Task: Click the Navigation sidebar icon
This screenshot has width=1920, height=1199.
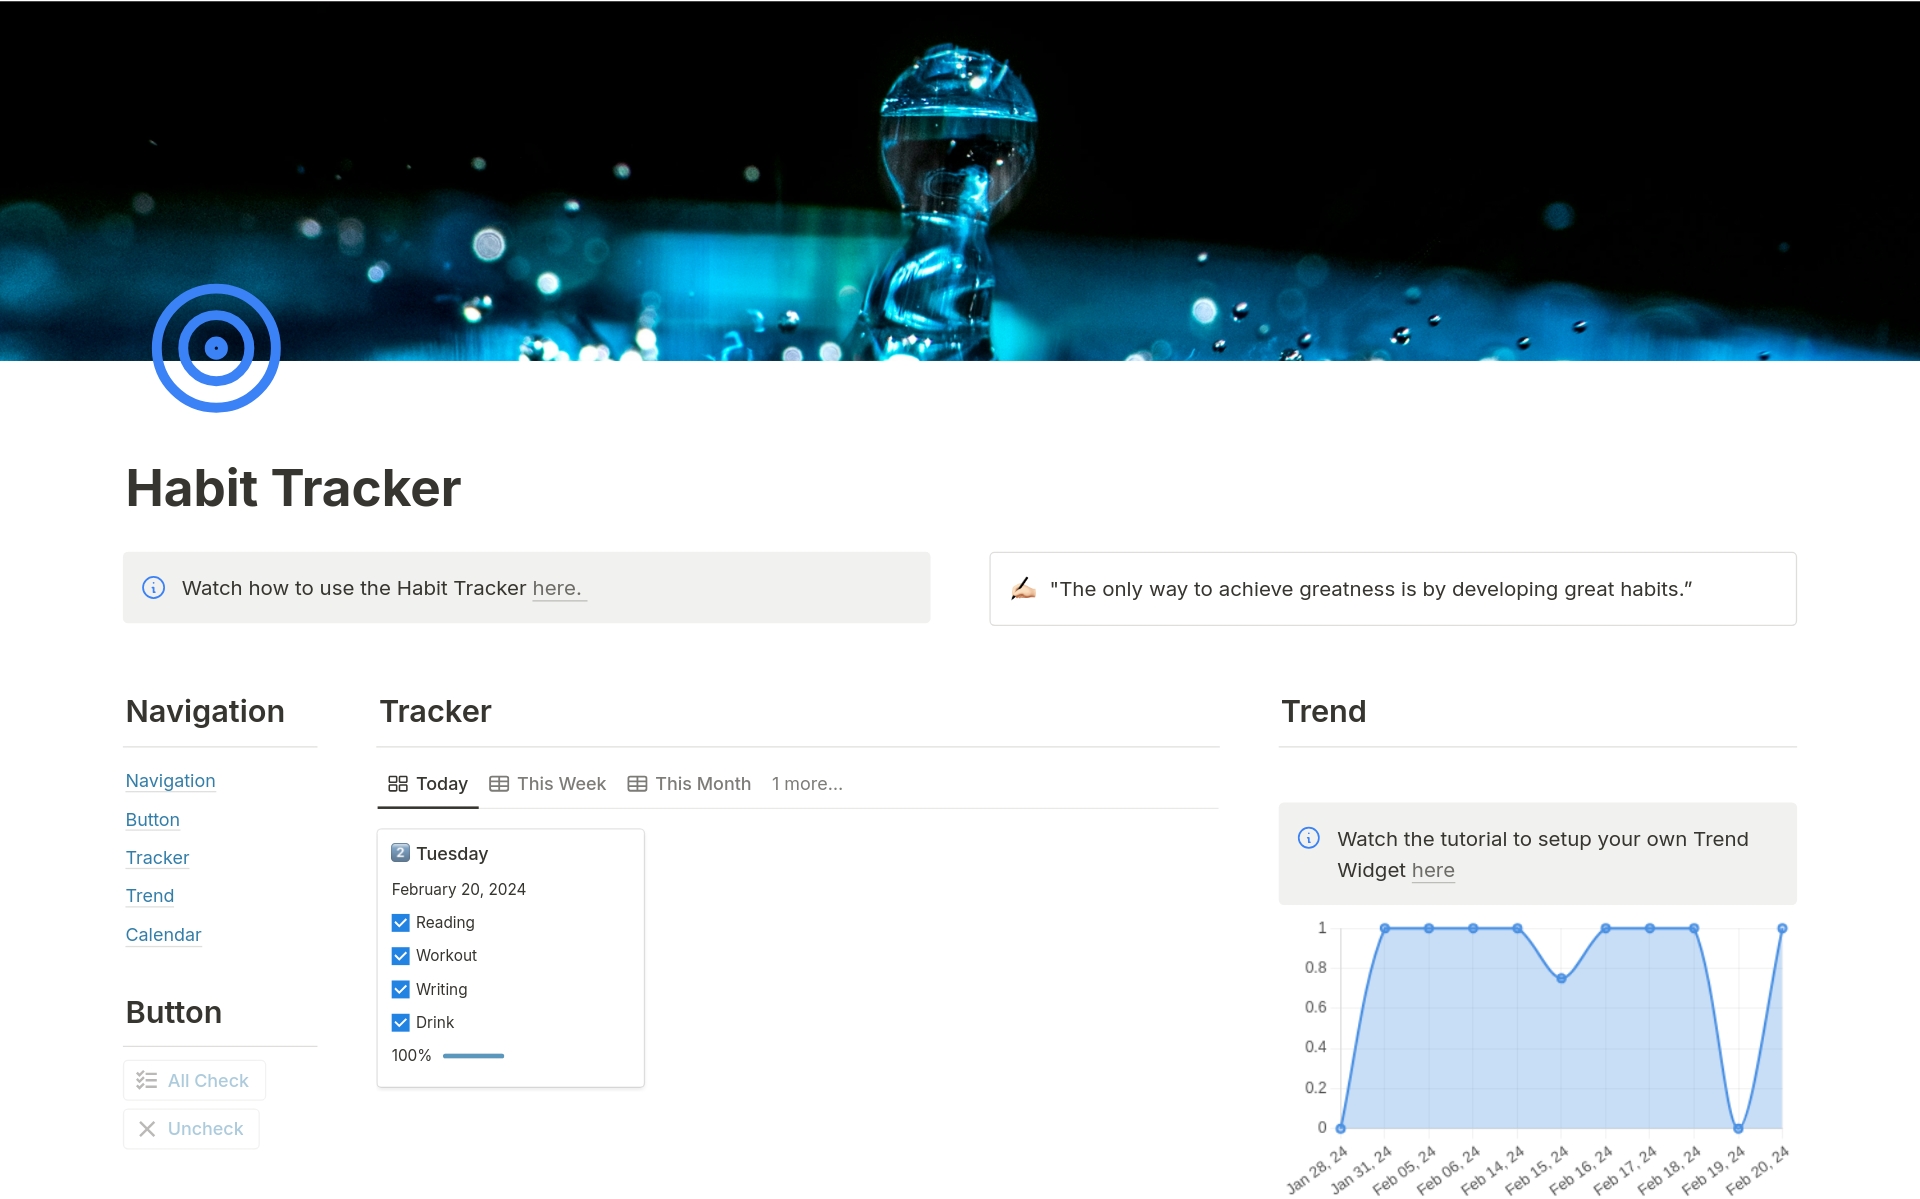Action: click(170, 779)
